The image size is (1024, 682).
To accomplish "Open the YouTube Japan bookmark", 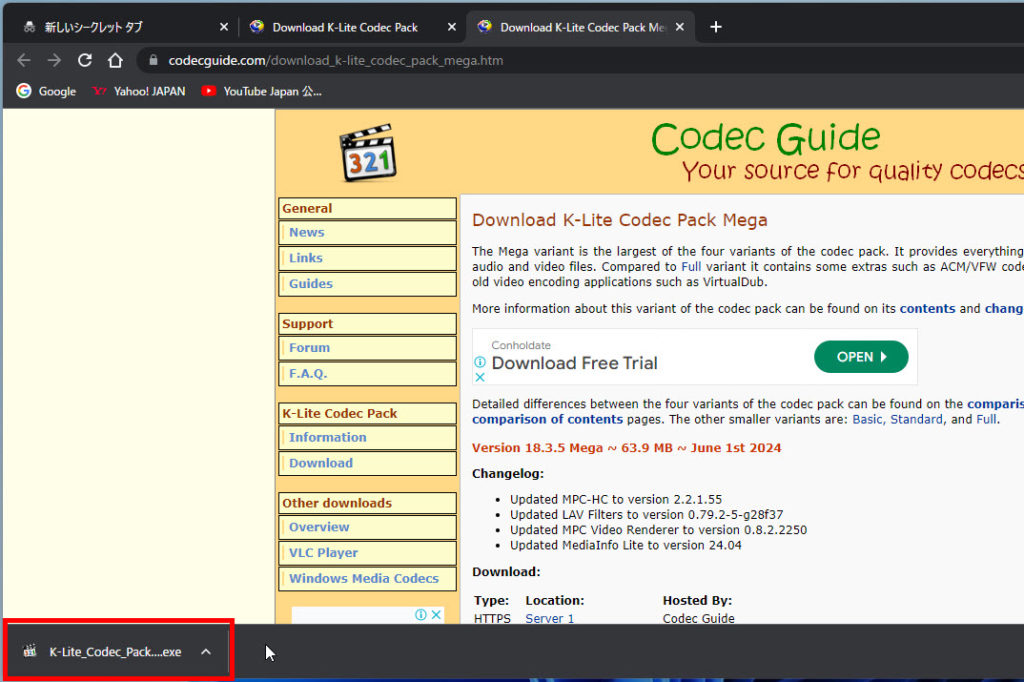I will [x=261, y=91].
